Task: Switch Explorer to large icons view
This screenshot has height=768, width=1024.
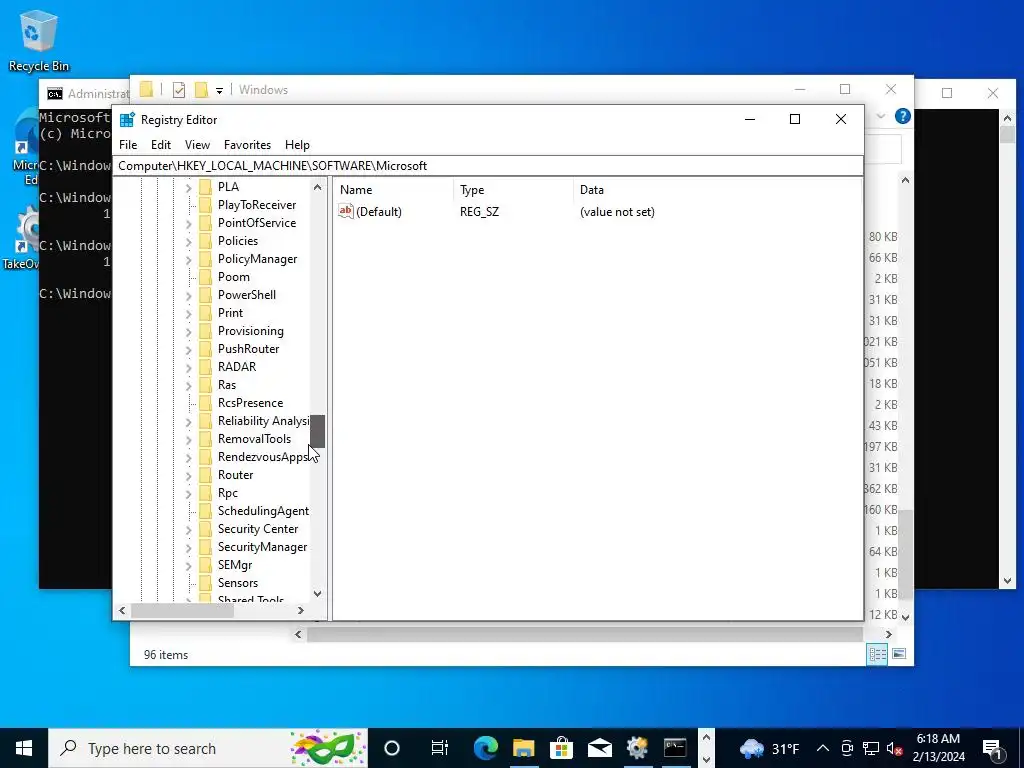Action: 899,654
